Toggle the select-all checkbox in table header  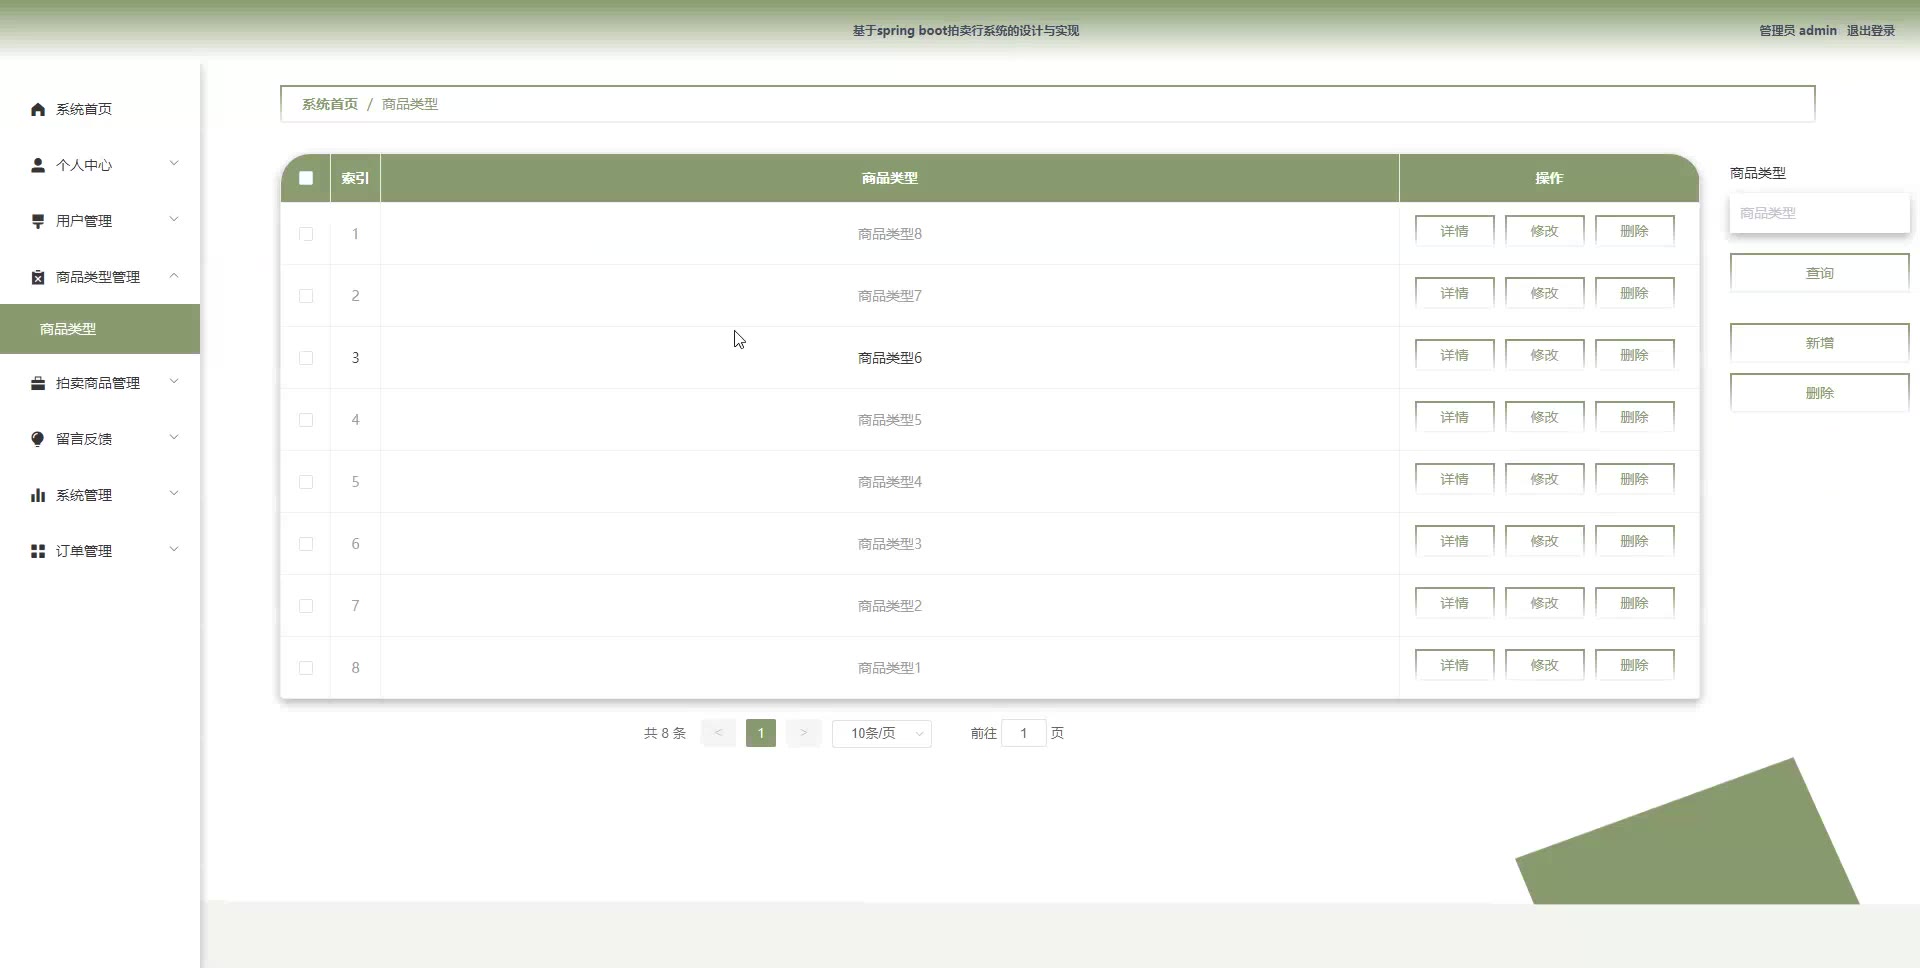[306, 178]
